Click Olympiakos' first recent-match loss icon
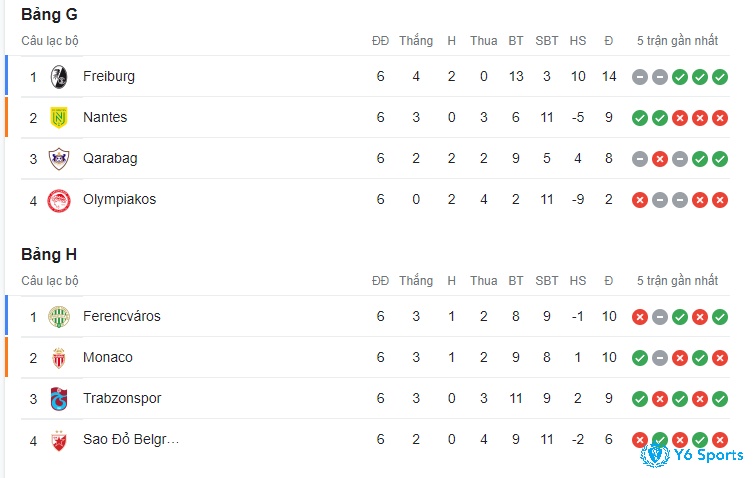Viewport: 753px width, 478px height. click(x=640, y=200)
